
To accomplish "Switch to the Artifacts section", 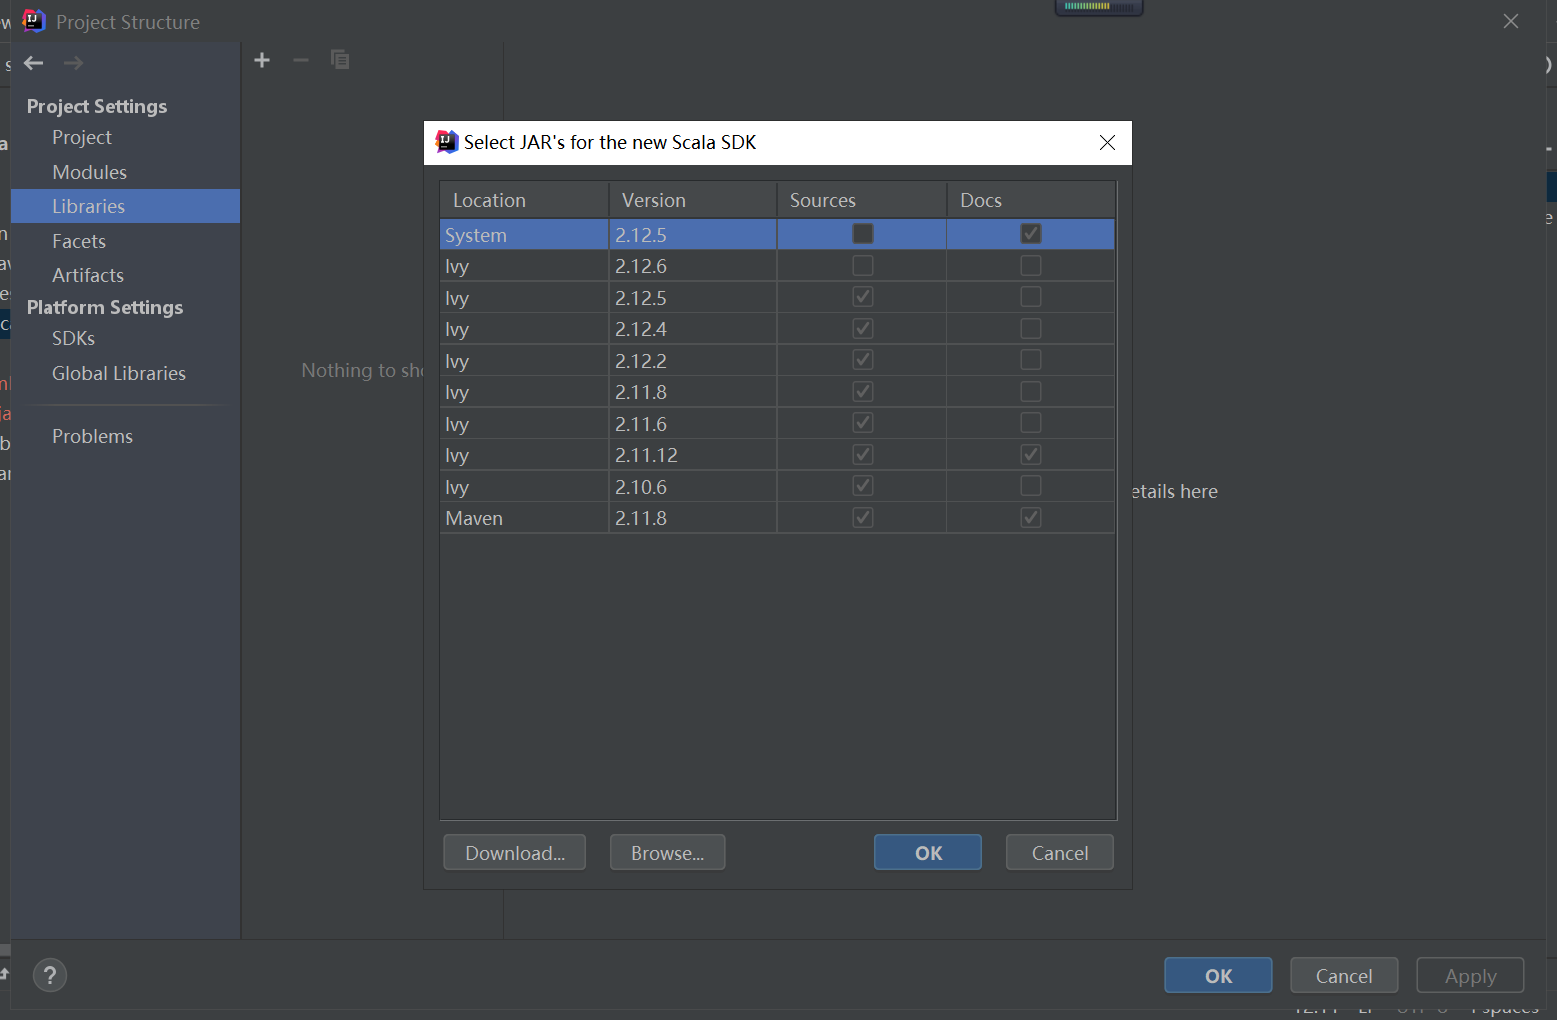I will 87,275.
